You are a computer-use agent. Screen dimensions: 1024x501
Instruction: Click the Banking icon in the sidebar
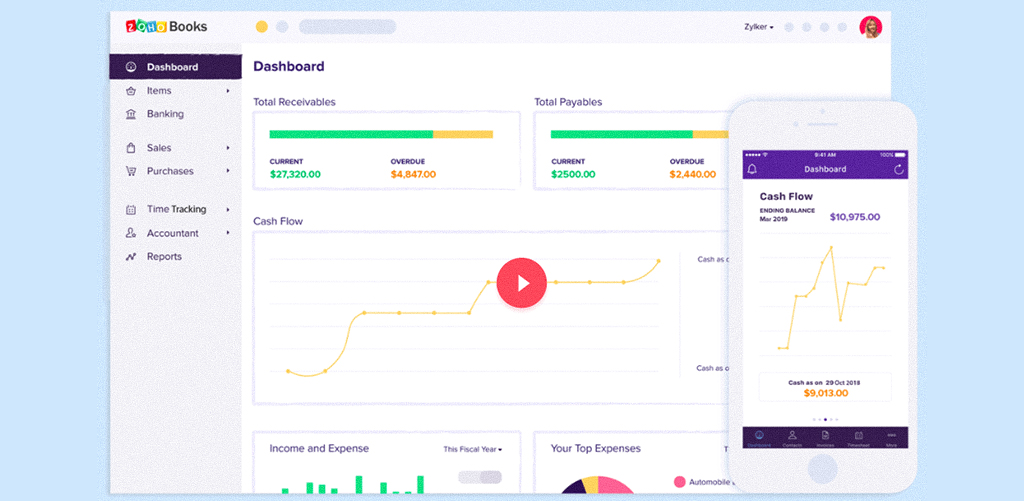(x=131, y=114)
